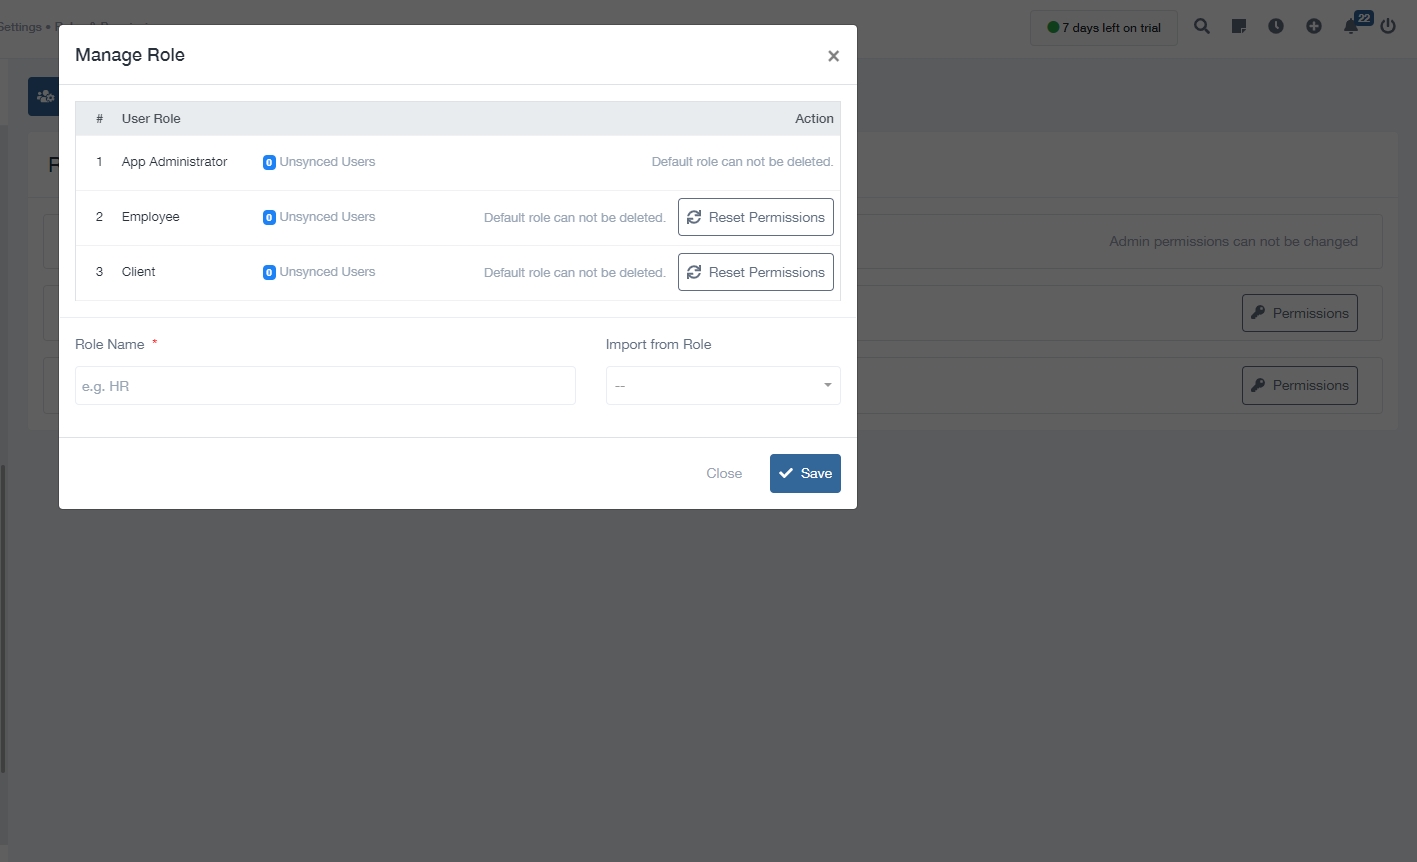Close Manage Role dialog with X
This screenshot has height=862, width=1417.
click(833, 56)
